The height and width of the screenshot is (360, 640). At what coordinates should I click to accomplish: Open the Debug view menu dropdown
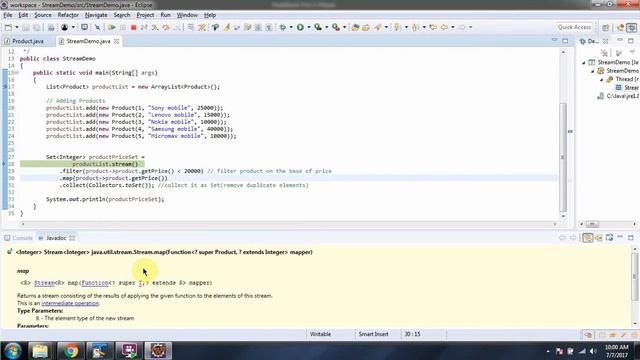click(x=632, y=52)
